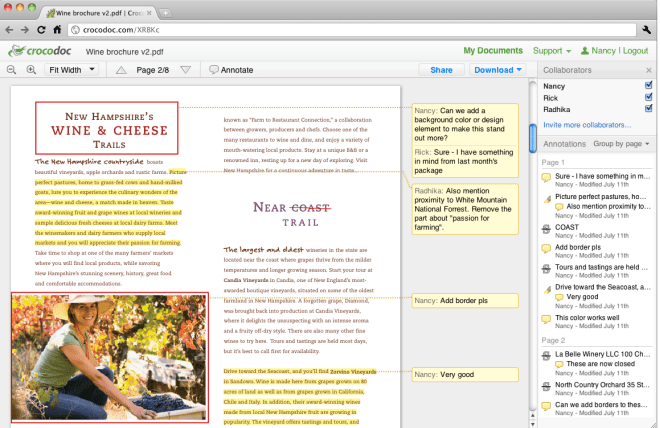Toggle Radhika's collaborator checkbox

(x=648, y=109)
